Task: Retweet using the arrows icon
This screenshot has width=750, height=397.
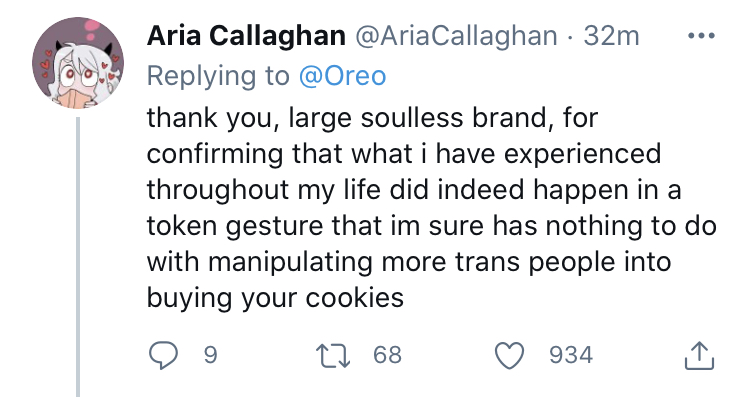Action: coord(333,356)
